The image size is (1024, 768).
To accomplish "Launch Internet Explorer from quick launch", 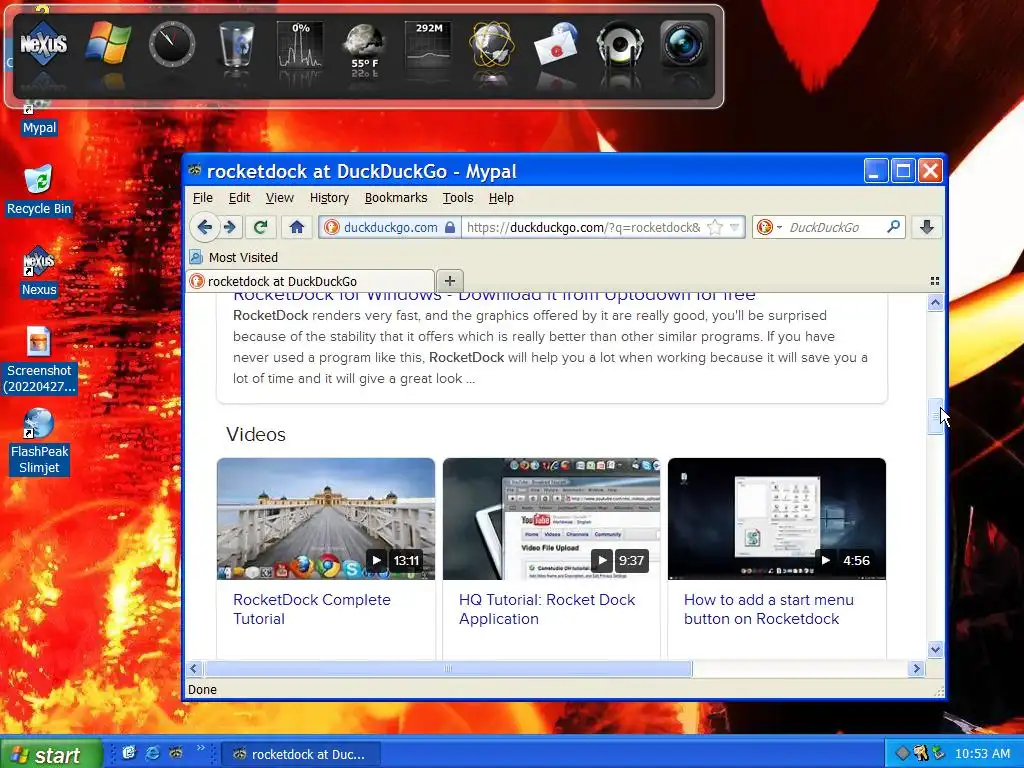I will (153, 753).
